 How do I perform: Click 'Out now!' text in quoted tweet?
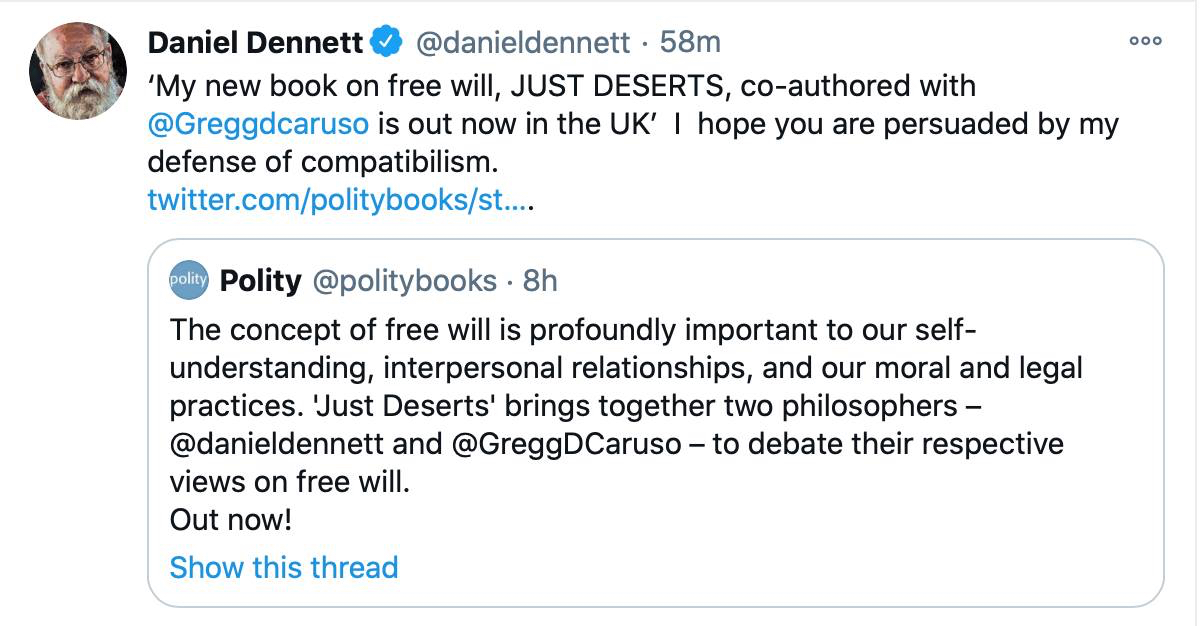coord(232,519)
